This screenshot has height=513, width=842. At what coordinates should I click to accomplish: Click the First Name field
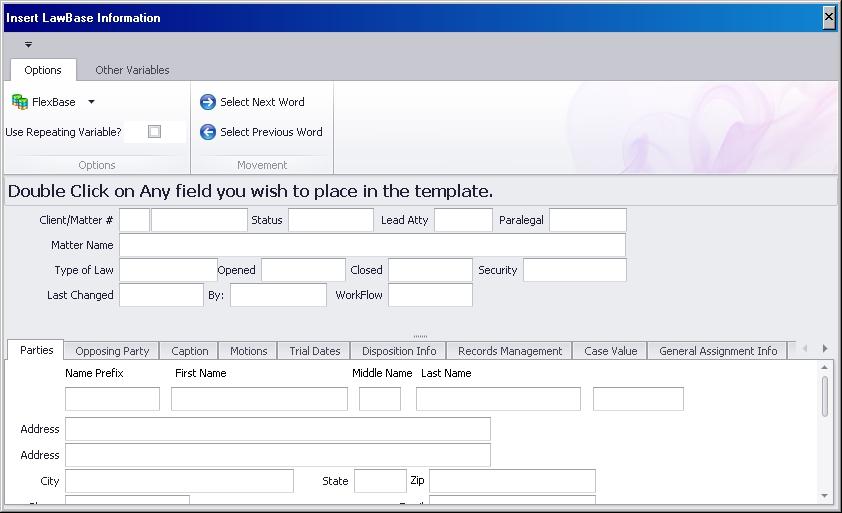[x=259, y=399]
